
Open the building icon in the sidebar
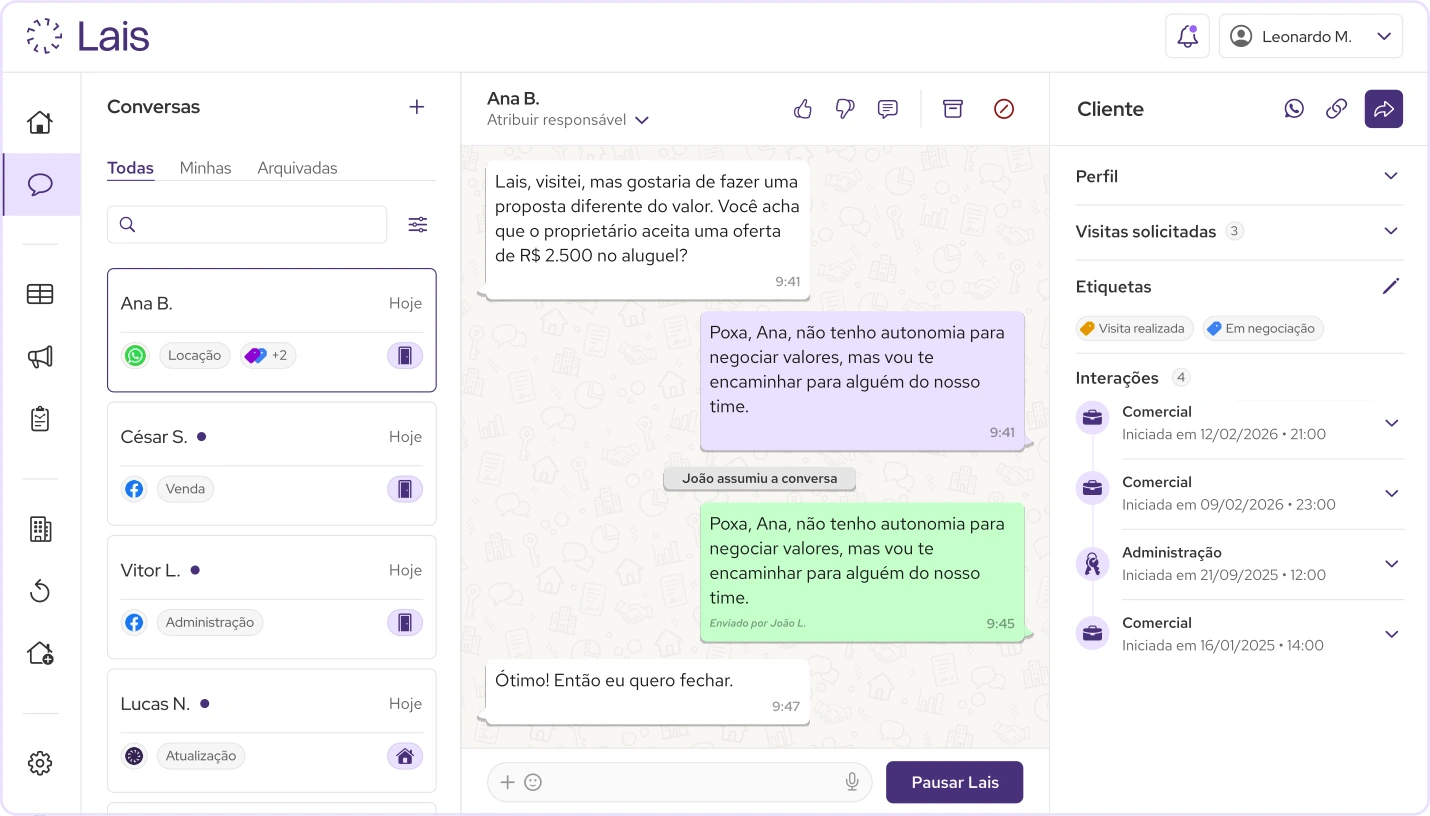click(x=40, y=529)
